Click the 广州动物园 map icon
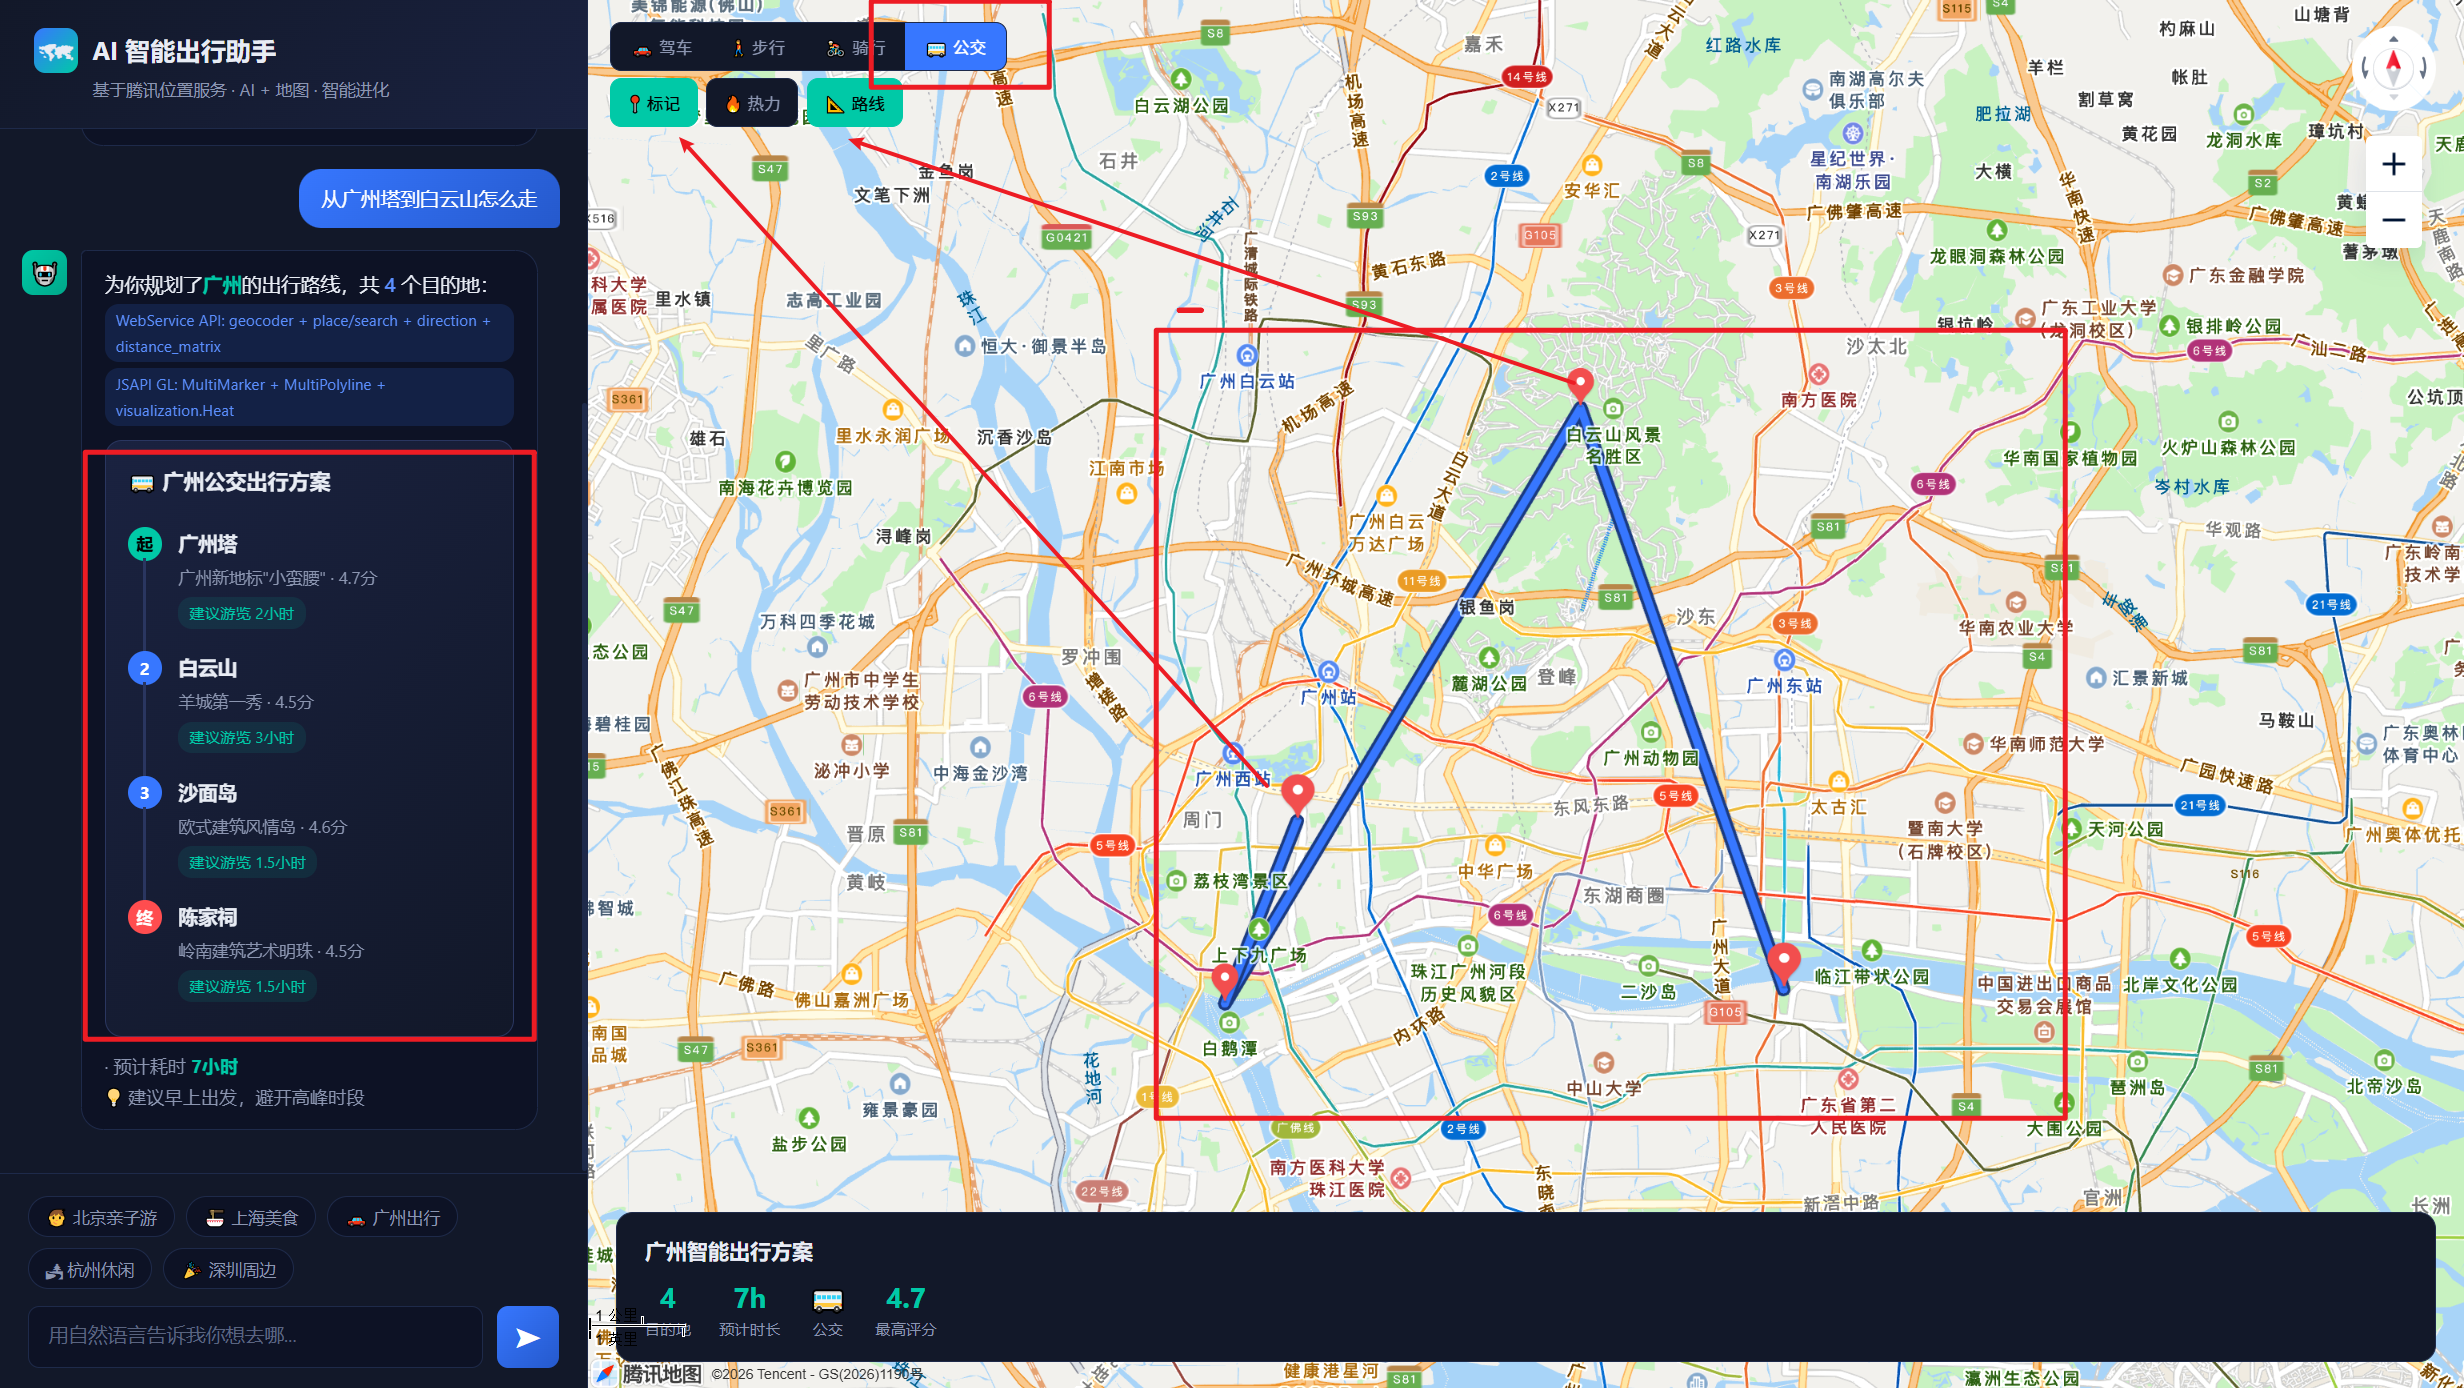This screenshot has height=1388, width=2464. click(1650, 732)
